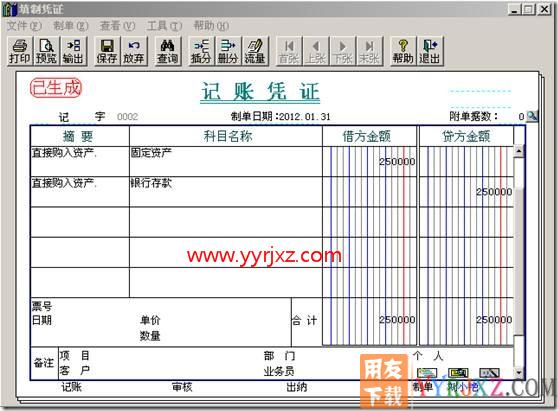This screenshot has width=558, height=411.
Task: Click the third small icon below 个人
Action: [490, 373]
